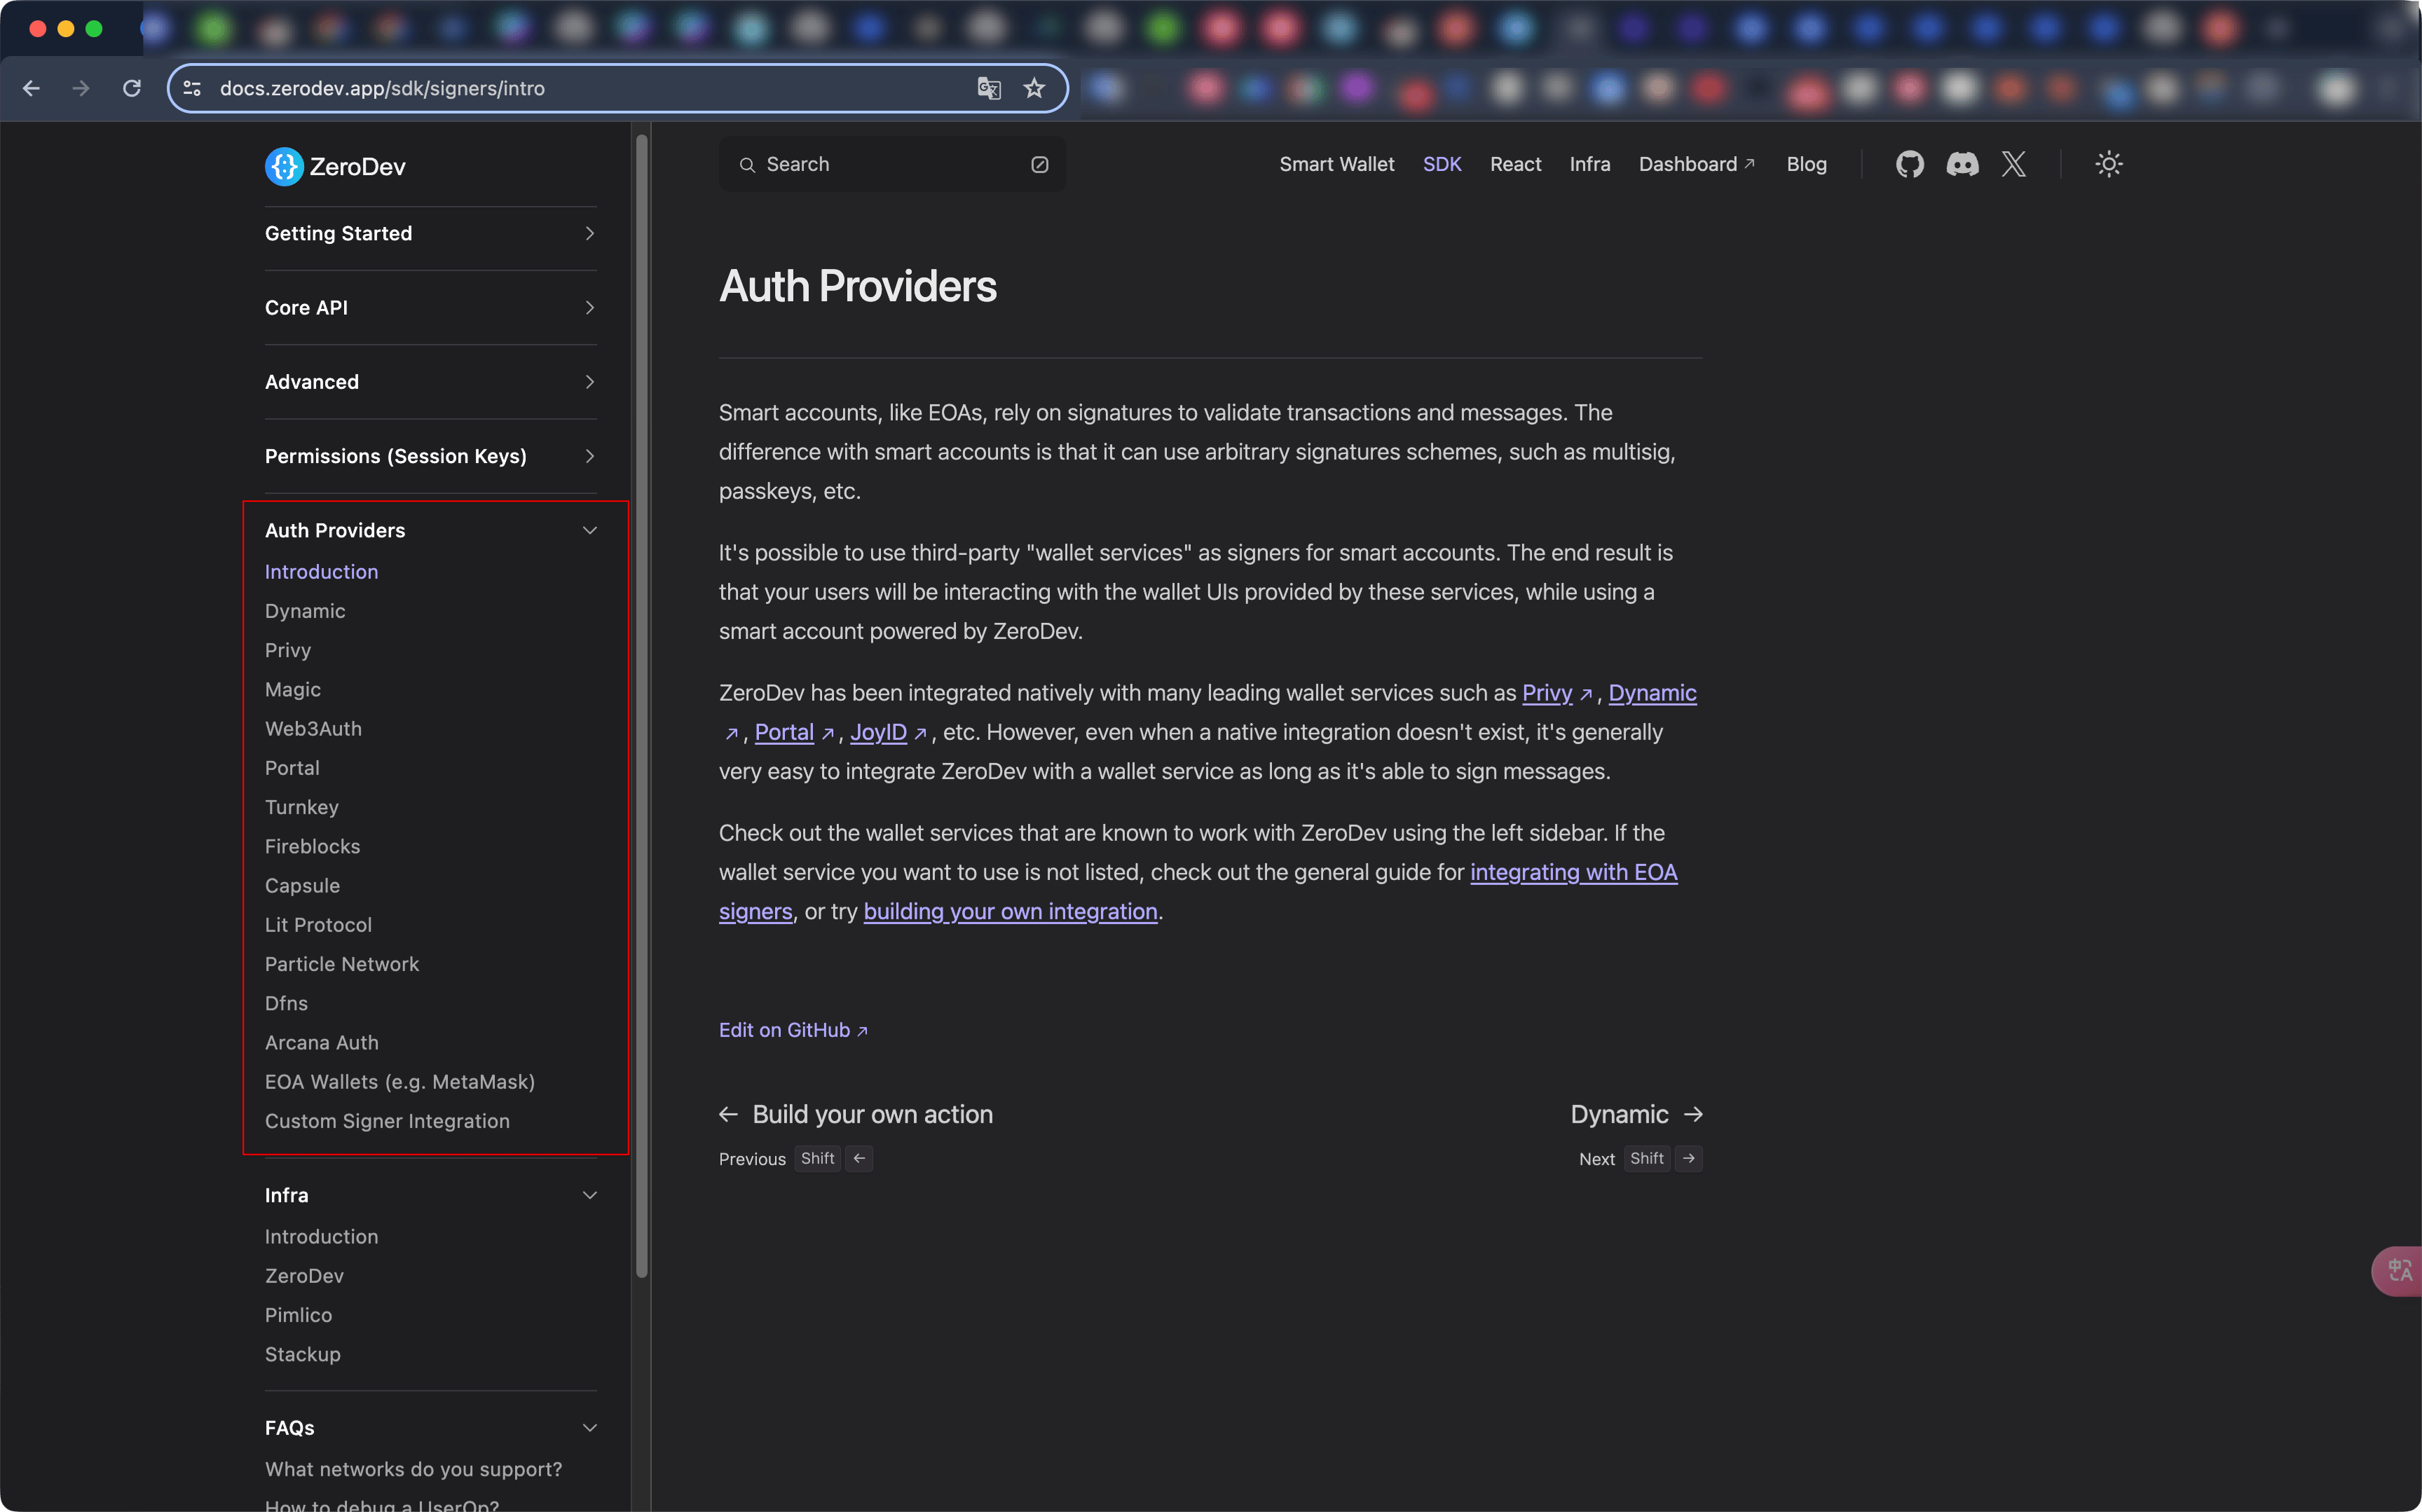This screenshot has width=2422, height=1512.
Task: Select Magic in the sidebar
Action: click(293, 689)
